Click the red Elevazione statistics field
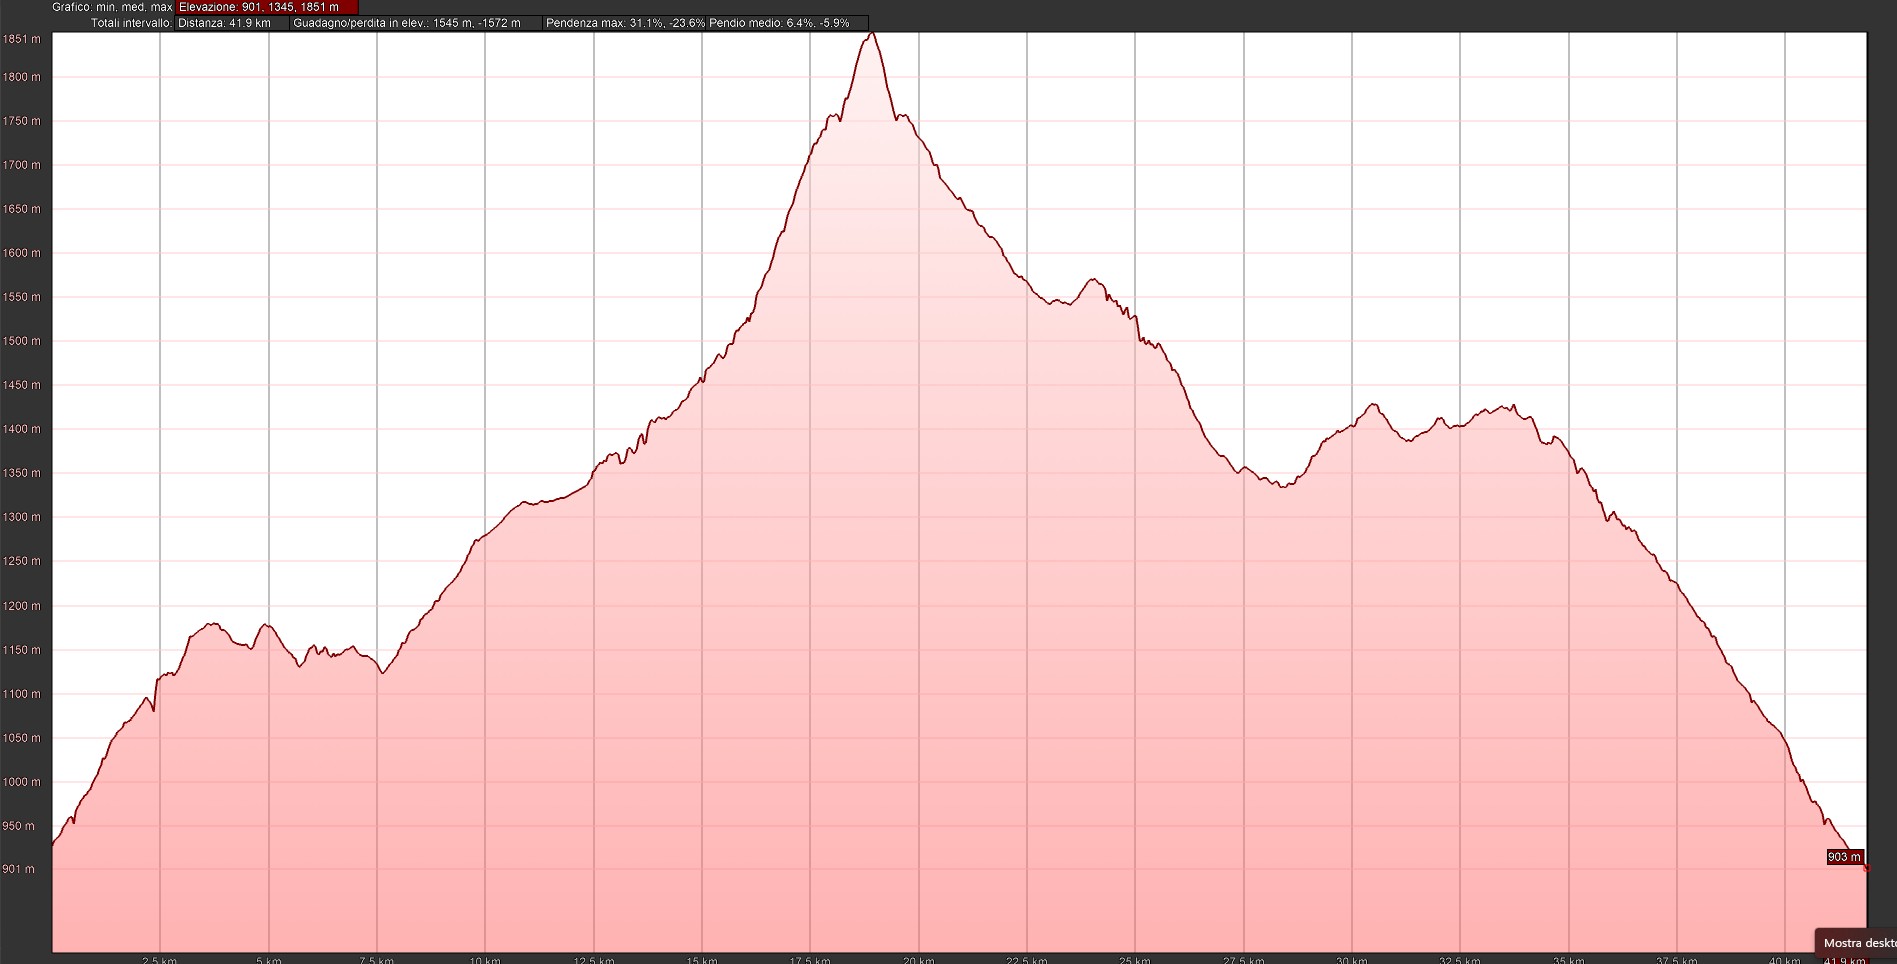1897x964 pixels. pyautogui.click(x=266, y=7)
